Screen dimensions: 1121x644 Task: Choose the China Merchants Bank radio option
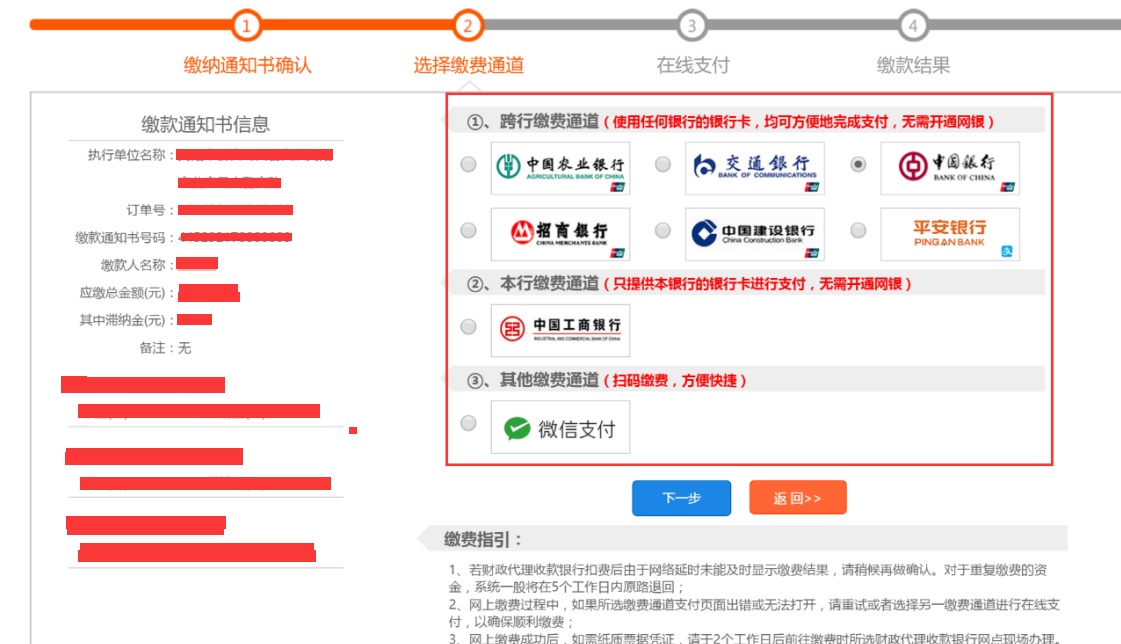click(x=468, y=231)
